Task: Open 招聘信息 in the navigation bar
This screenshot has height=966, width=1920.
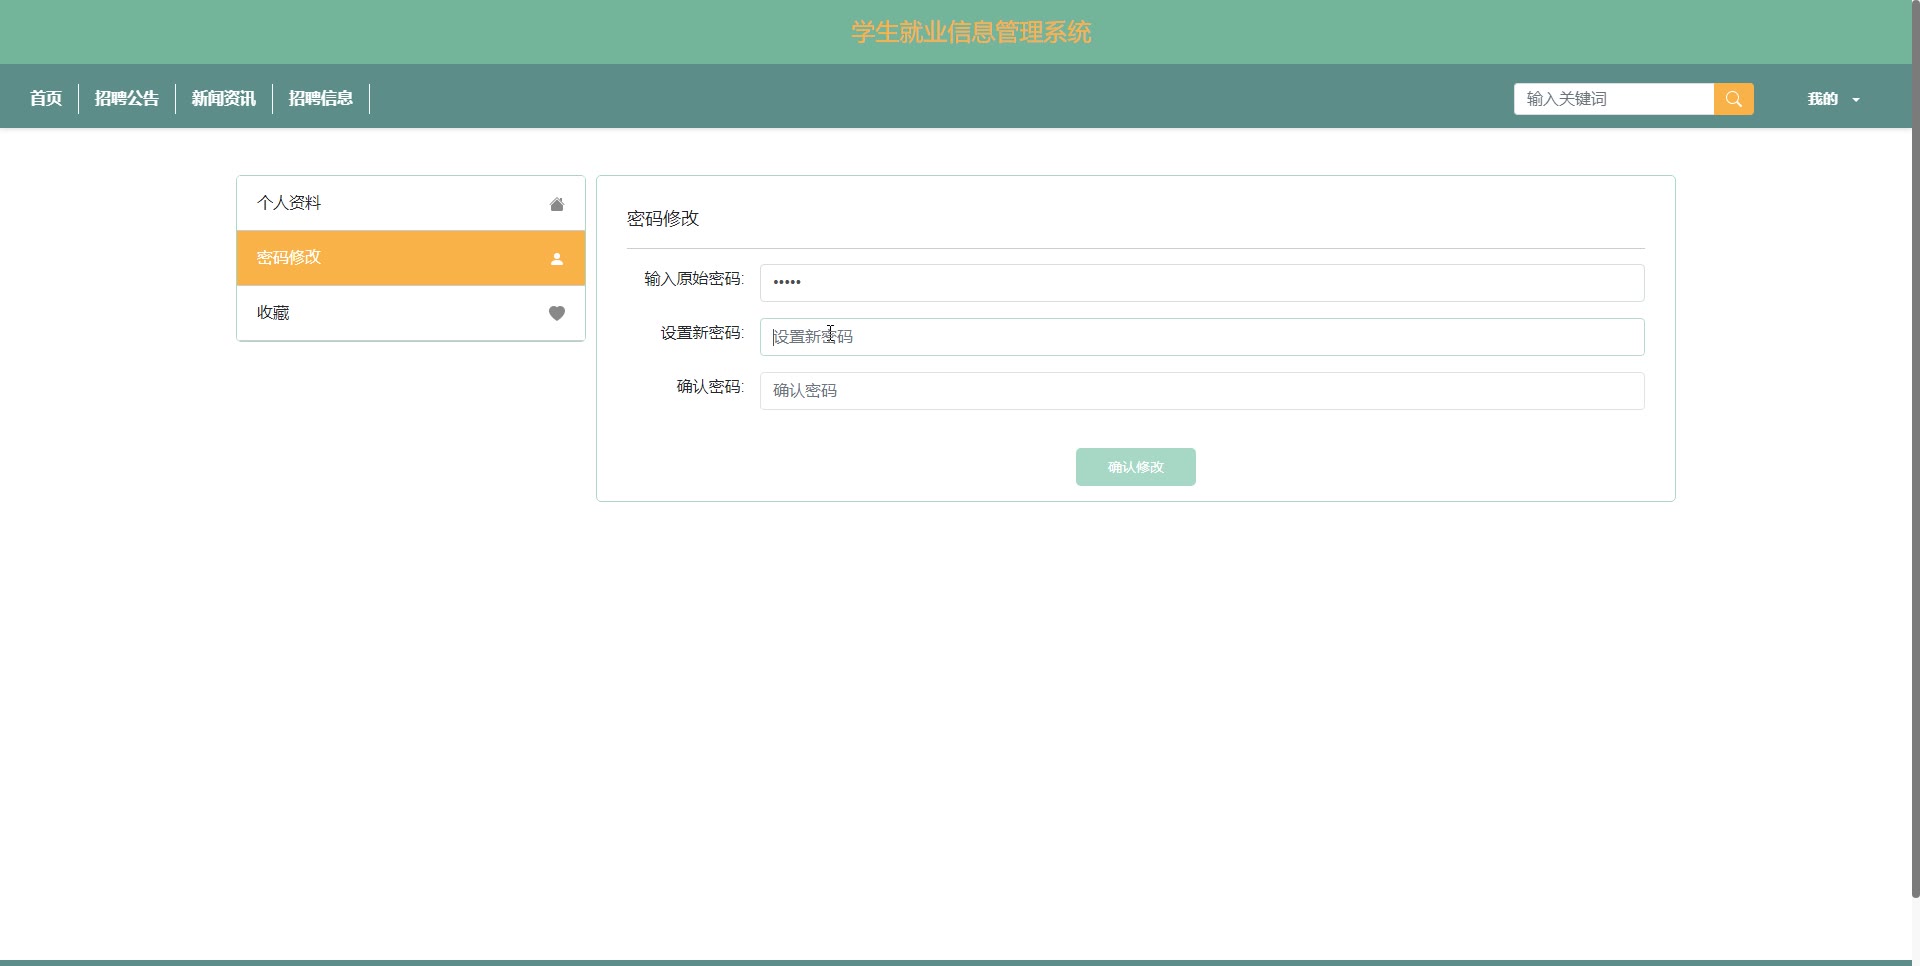Action: click(321, 98)
